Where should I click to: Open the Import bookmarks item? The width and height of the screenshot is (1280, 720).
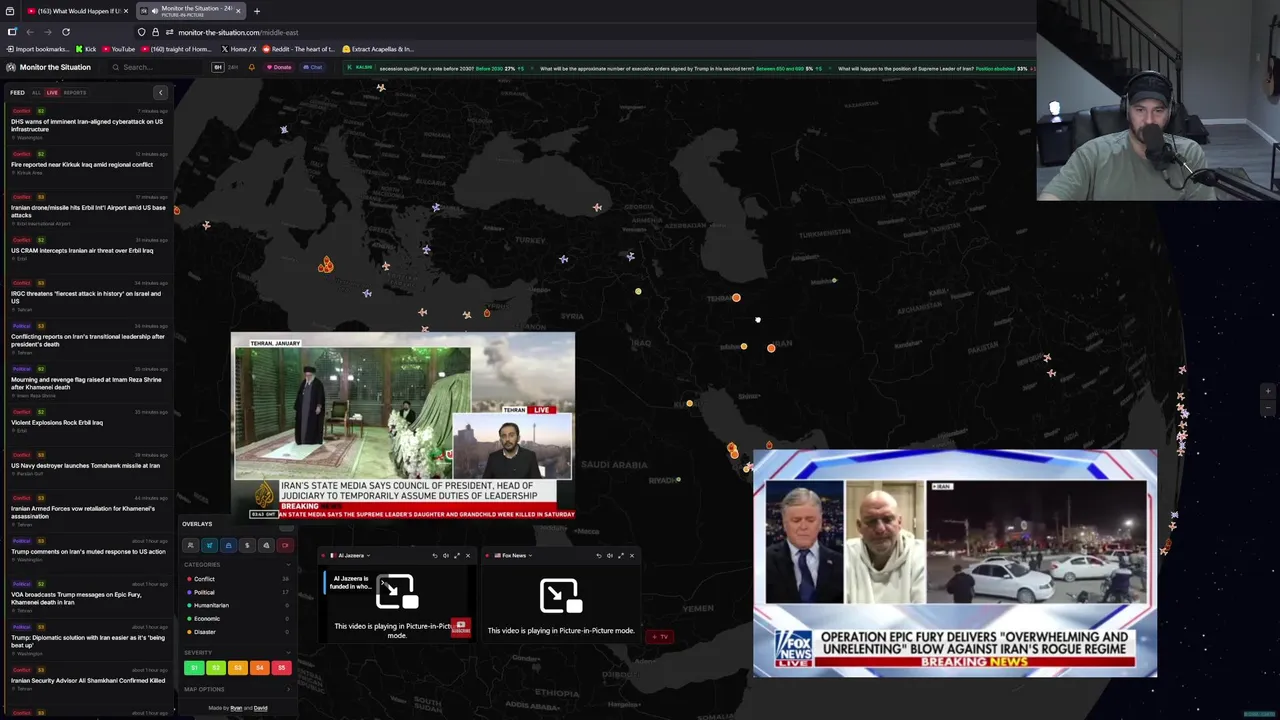click(38, 49)
